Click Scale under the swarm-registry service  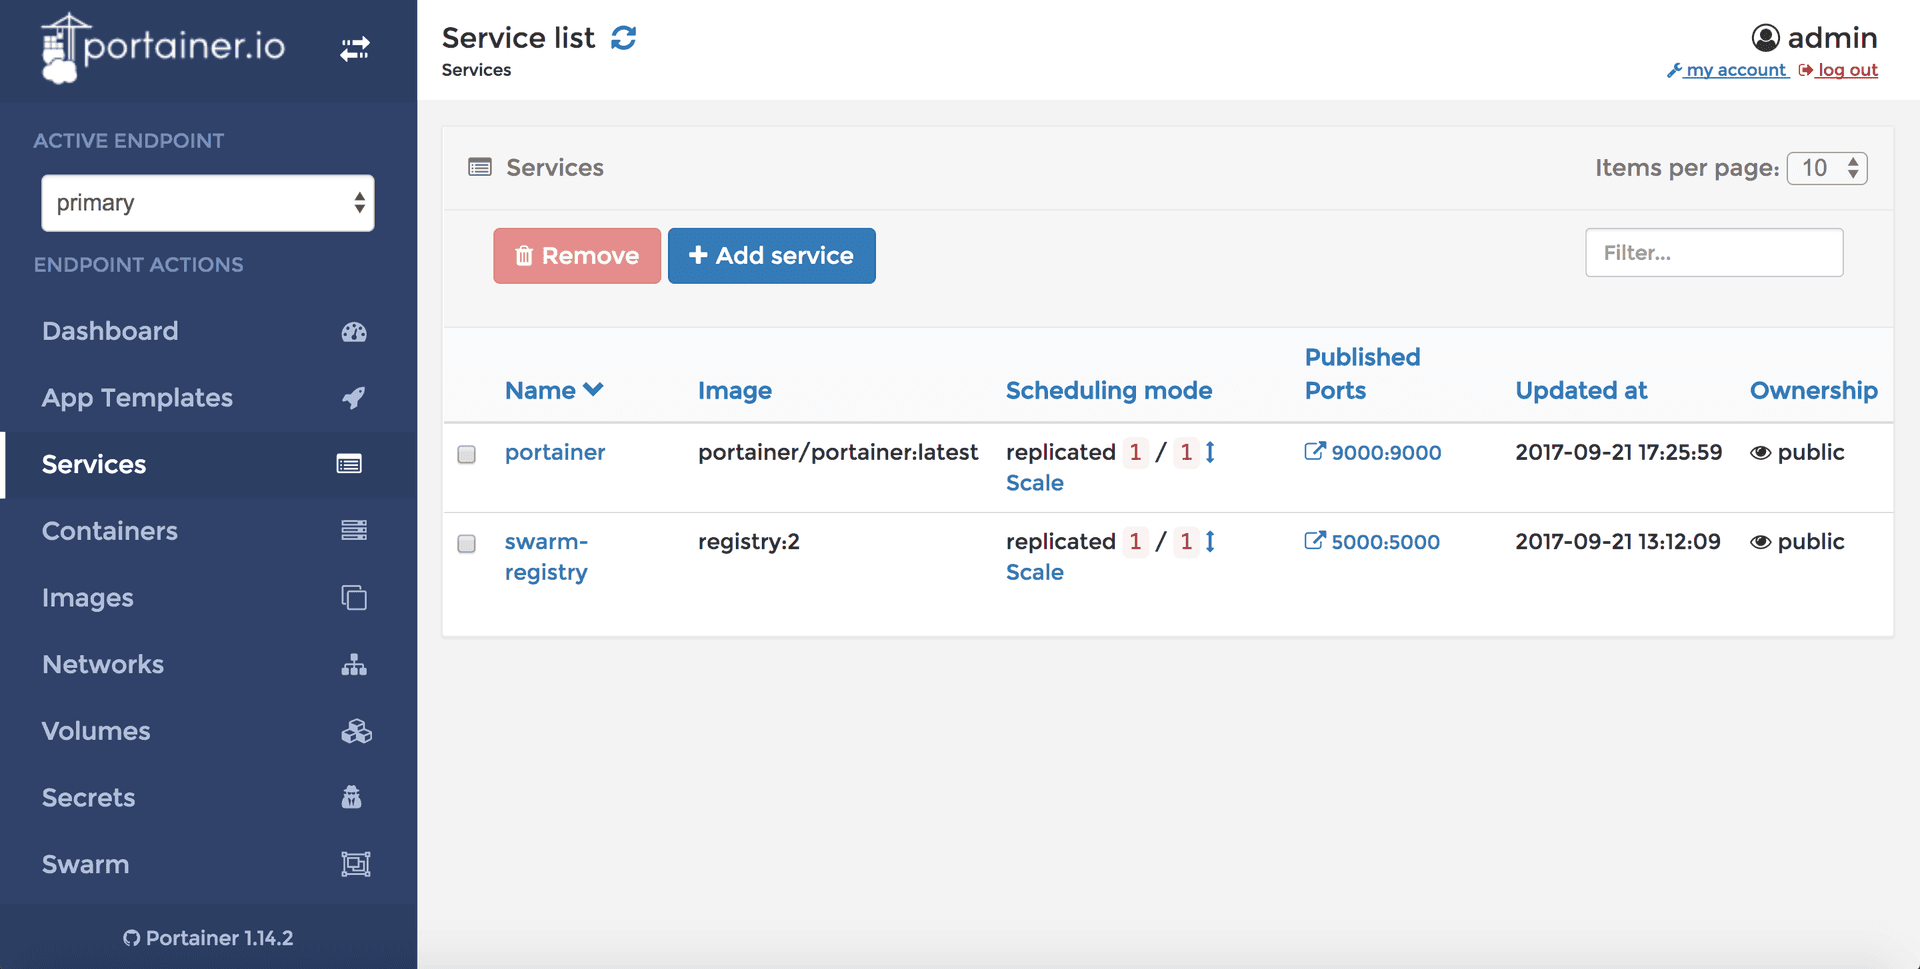pyautogui.click(x=1034, y=573)
